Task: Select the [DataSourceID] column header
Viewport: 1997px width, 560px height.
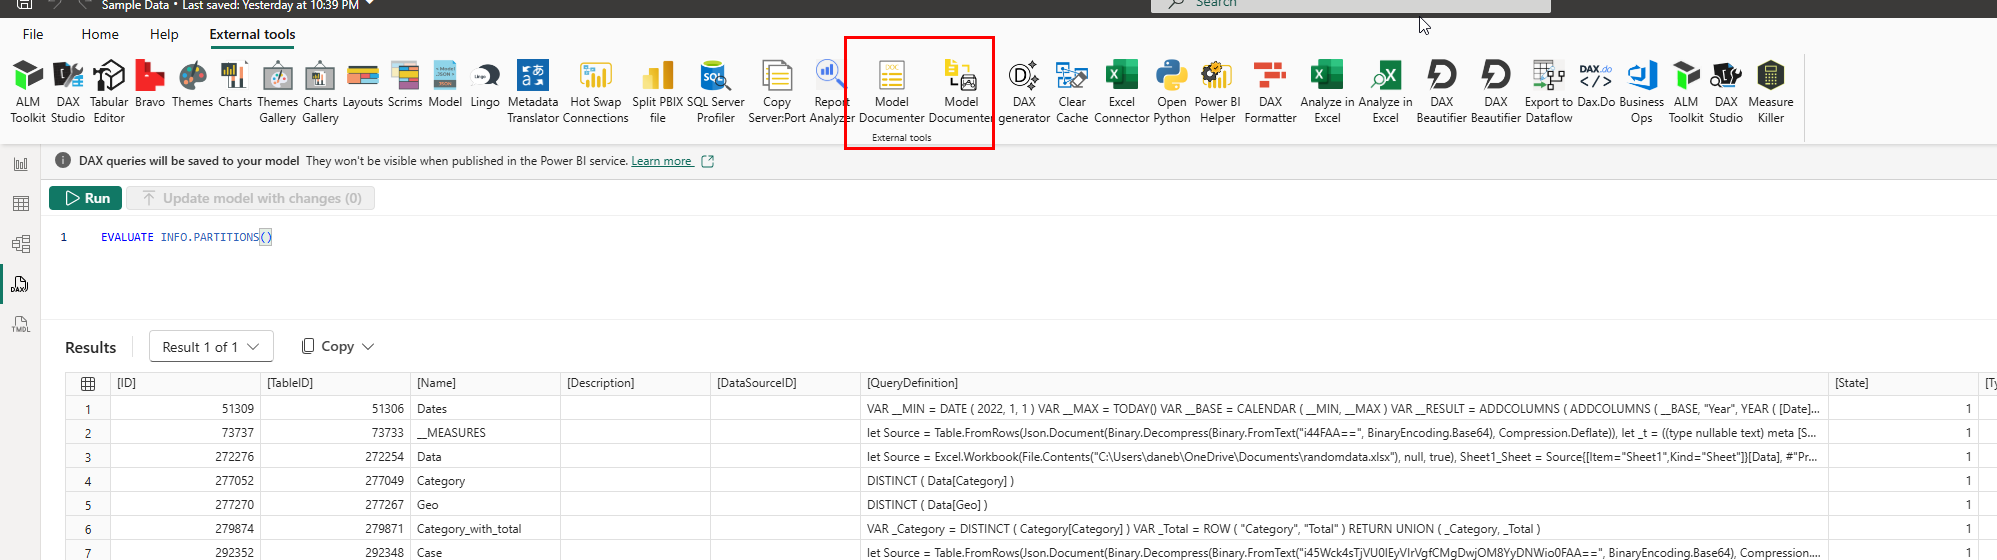Action: 785,383
